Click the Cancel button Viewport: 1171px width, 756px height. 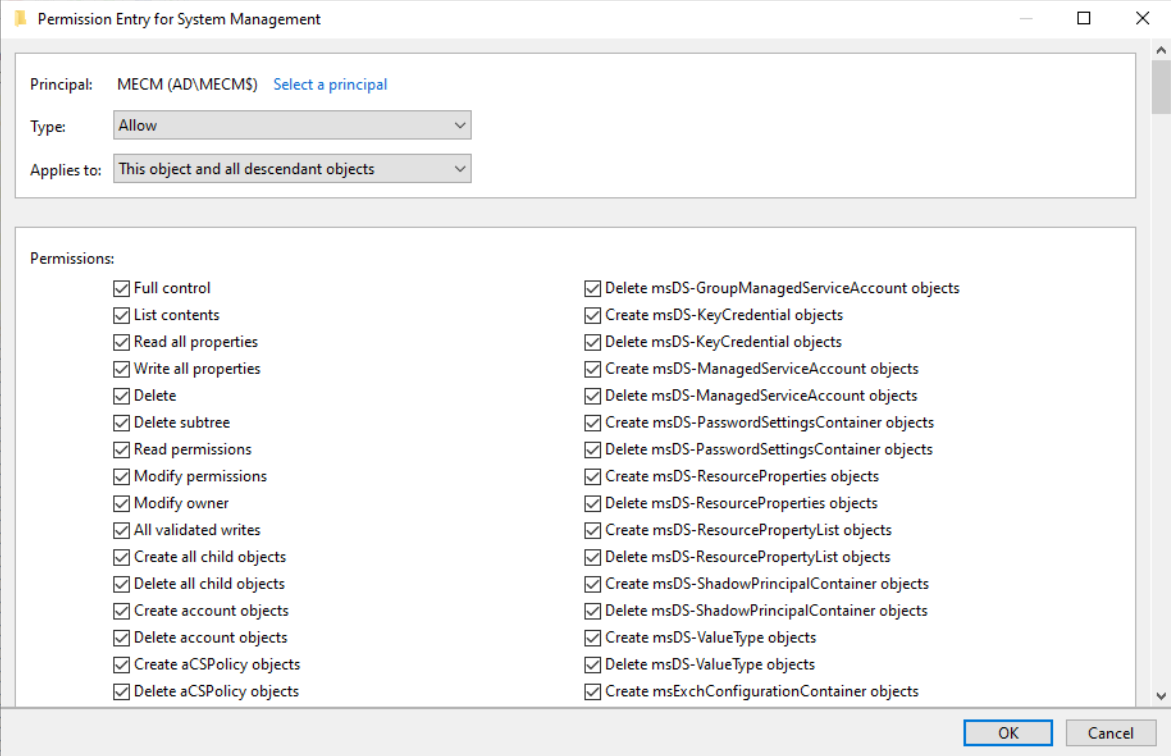[x=1110, y=733]
